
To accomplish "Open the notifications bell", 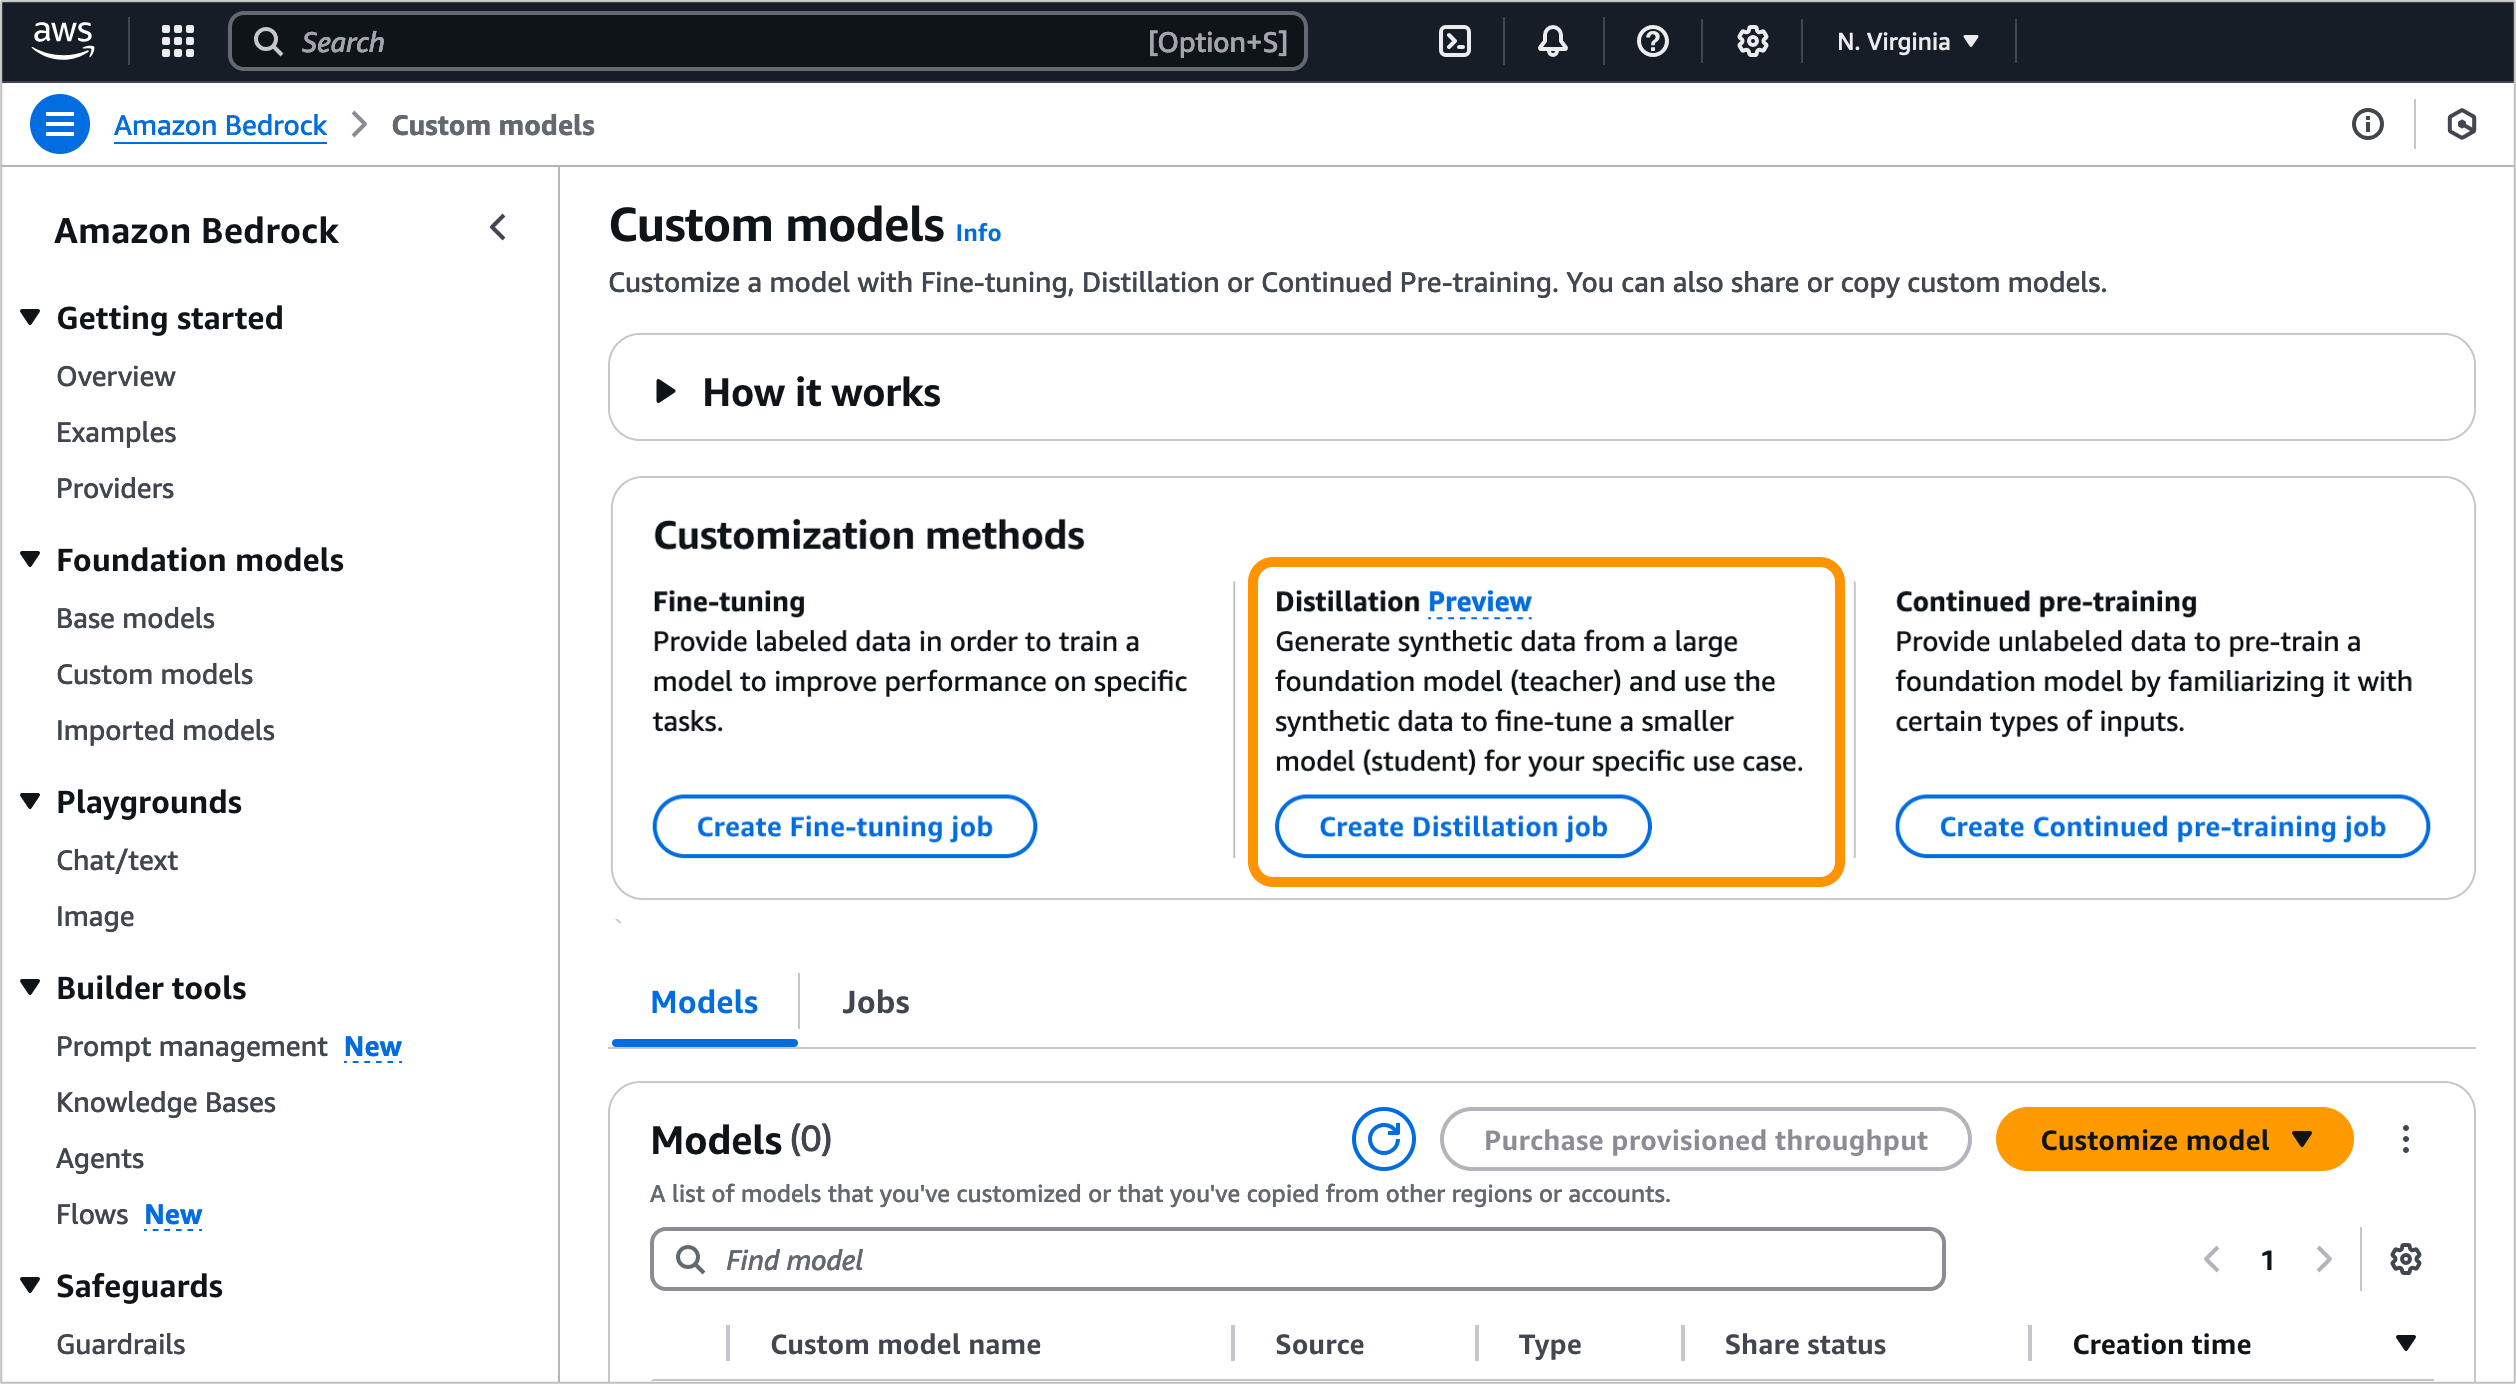I will tap(1552, 41).
